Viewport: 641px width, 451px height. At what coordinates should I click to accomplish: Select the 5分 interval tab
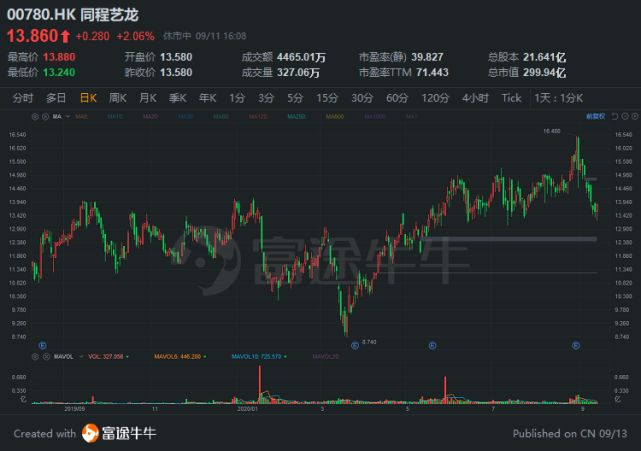coord(295,98)
